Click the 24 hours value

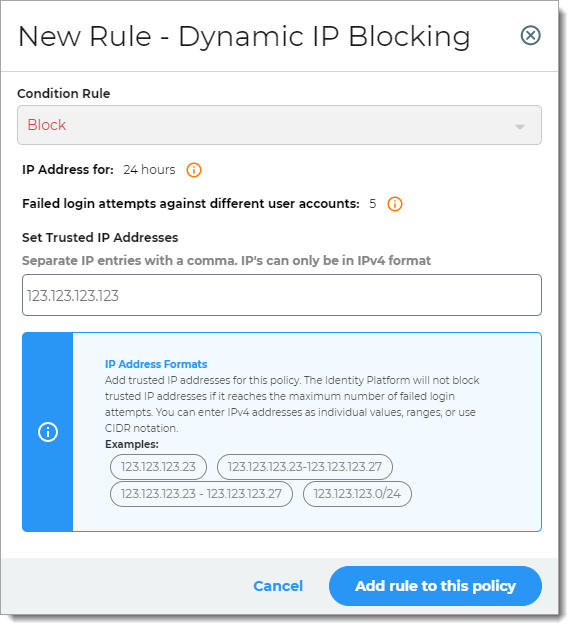tap(149, 170)
